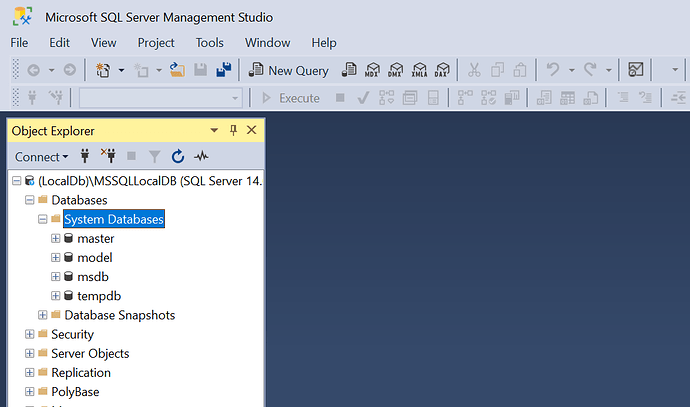The width and height of the screenshot is (690, 407).
Task: Click the Paste icon in toolbar
Action: pyautogui.click(x=520, y=70)
